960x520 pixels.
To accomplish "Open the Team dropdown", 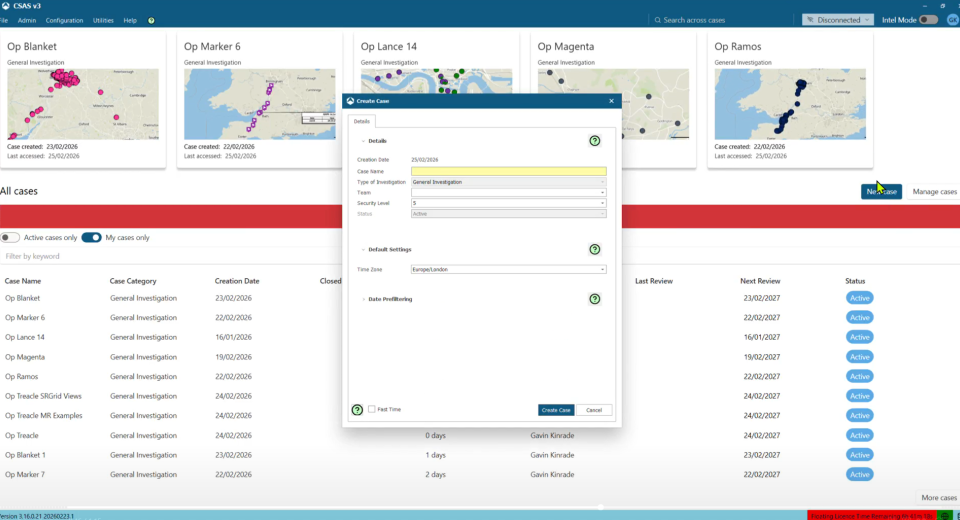I will 508,193.
